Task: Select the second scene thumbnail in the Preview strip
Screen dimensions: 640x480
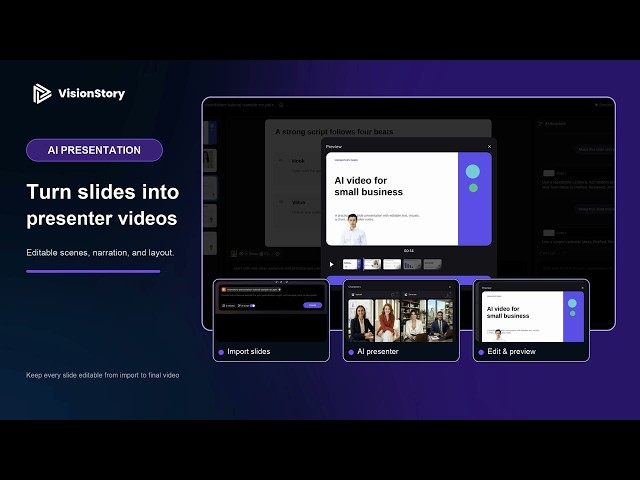Action: click(372, 264)
